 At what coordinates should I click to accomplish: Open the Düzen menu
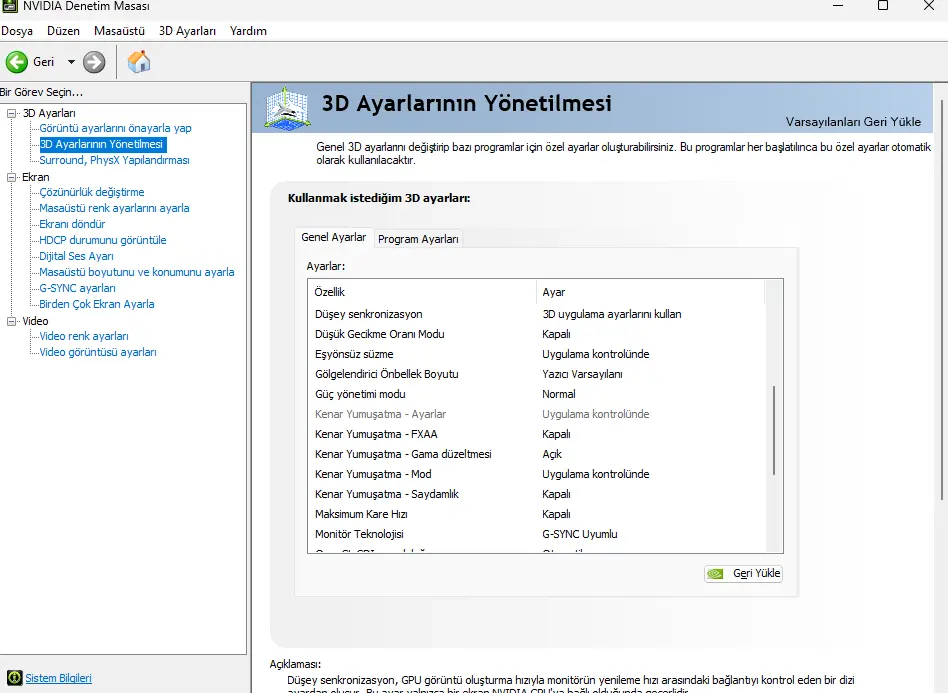(63, 31)
